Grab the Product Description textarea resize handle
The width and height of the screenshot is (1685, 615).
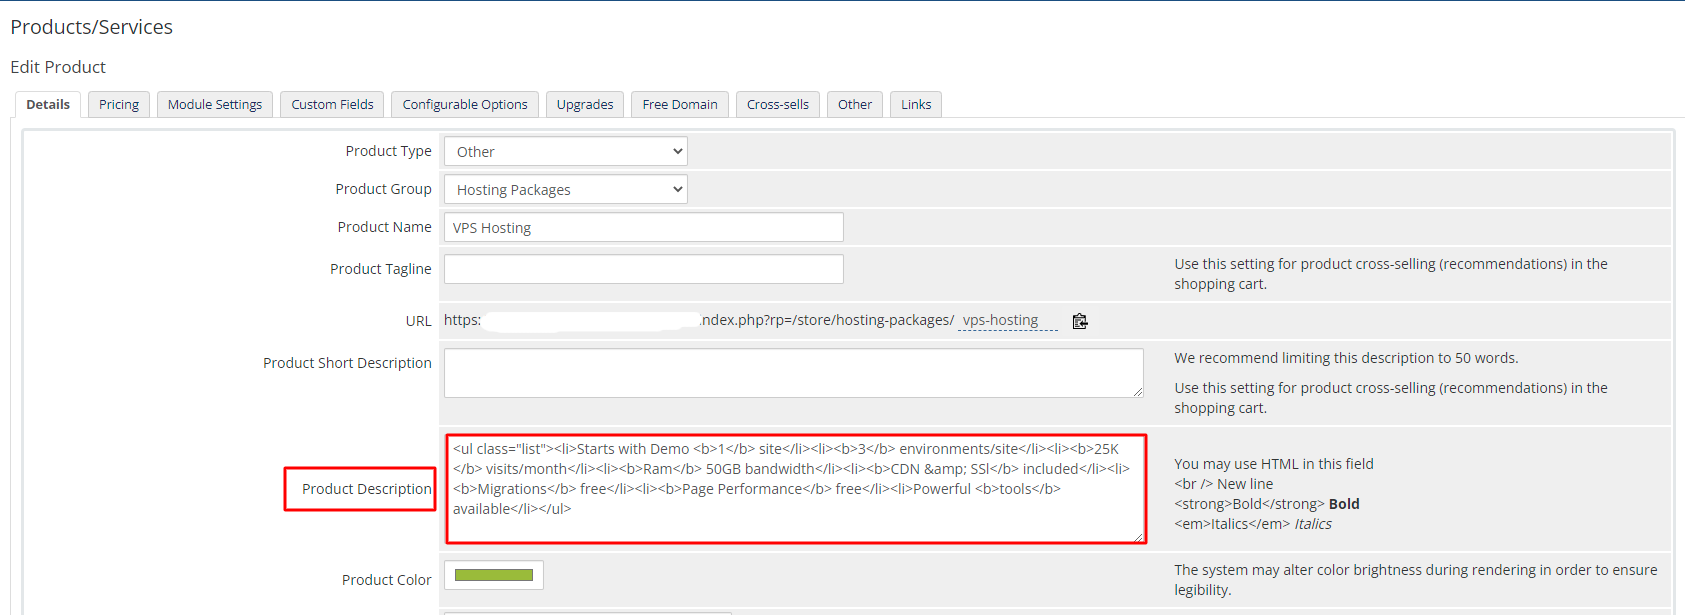[1139, 537]
